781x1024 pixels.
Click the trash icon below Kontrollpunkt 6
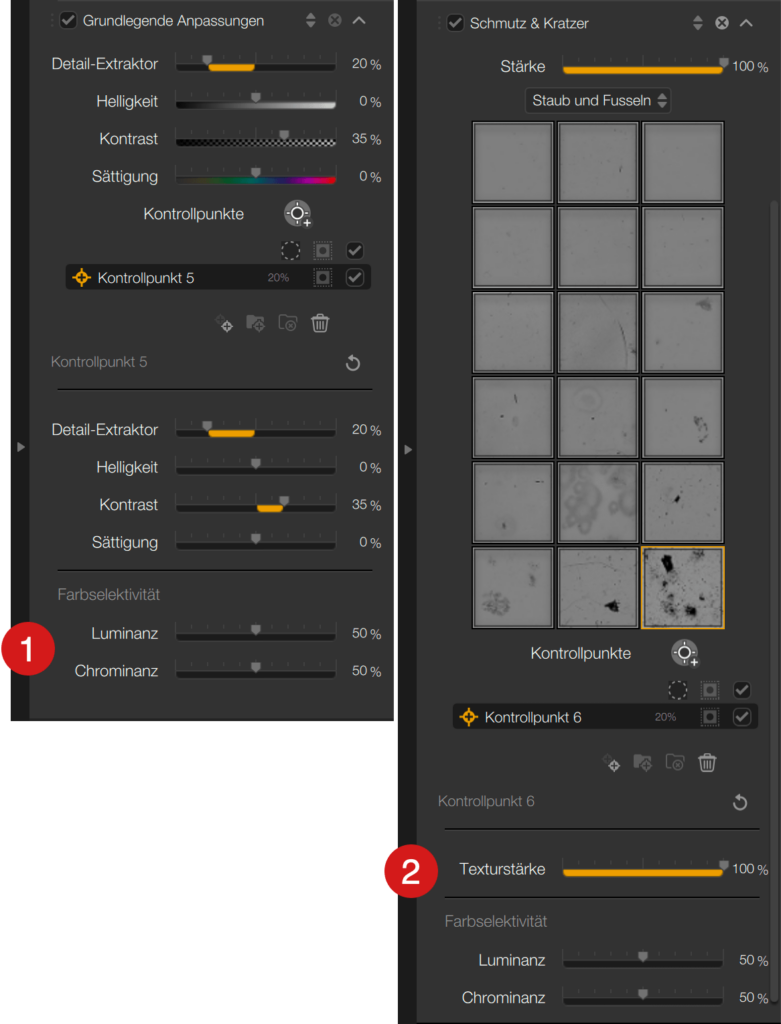(707, 763)
